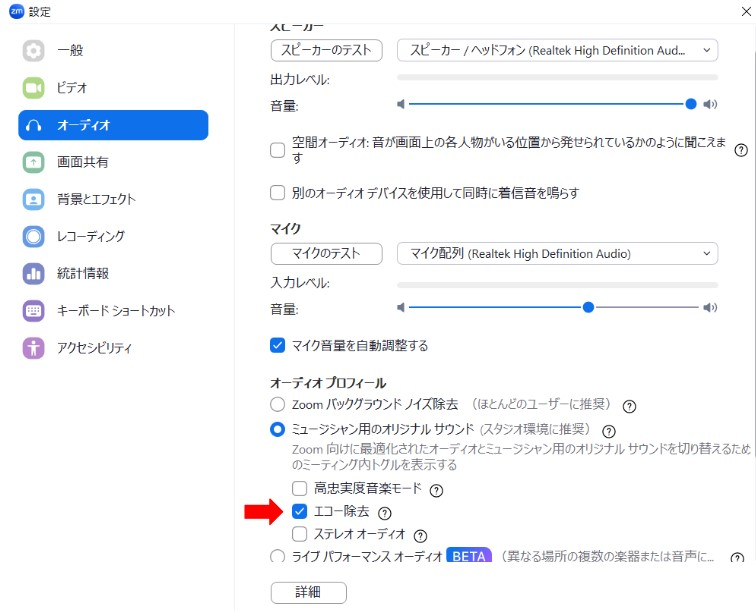The height and width of the screenshot is (611, 756).
Task: Click the アクセシビリティ person icon
Action: [33, 348]
